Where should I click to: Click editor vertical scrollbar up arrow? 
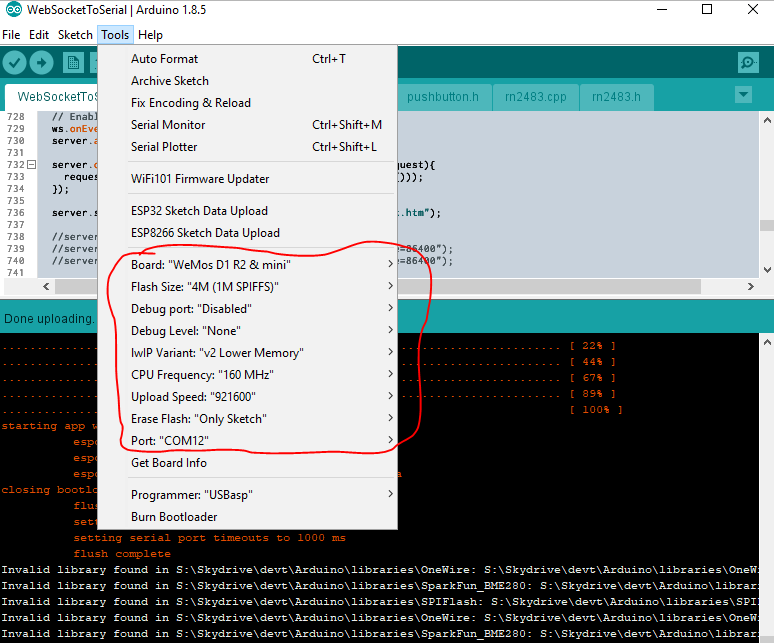pos(767,120)
